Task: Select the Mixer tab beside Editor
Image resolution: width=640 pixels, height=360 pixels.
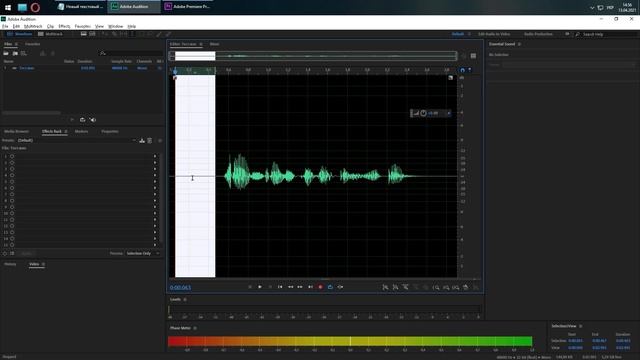Action: coord(214,44)
